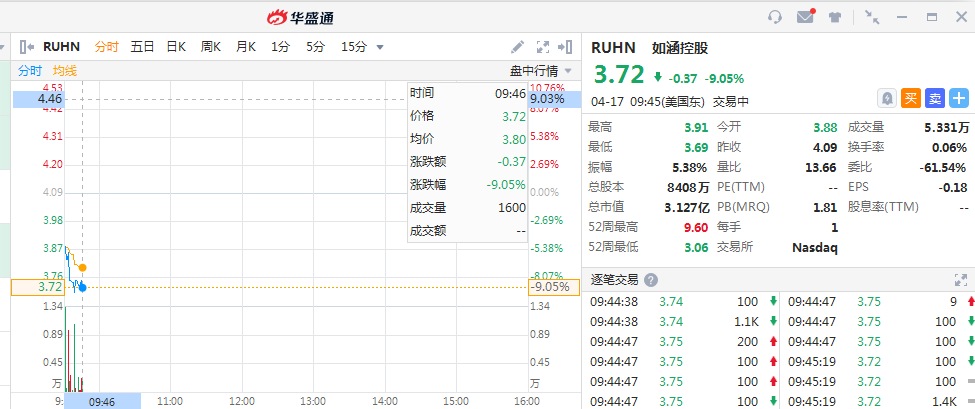Click the large 3.72 current price

(619, 75)
